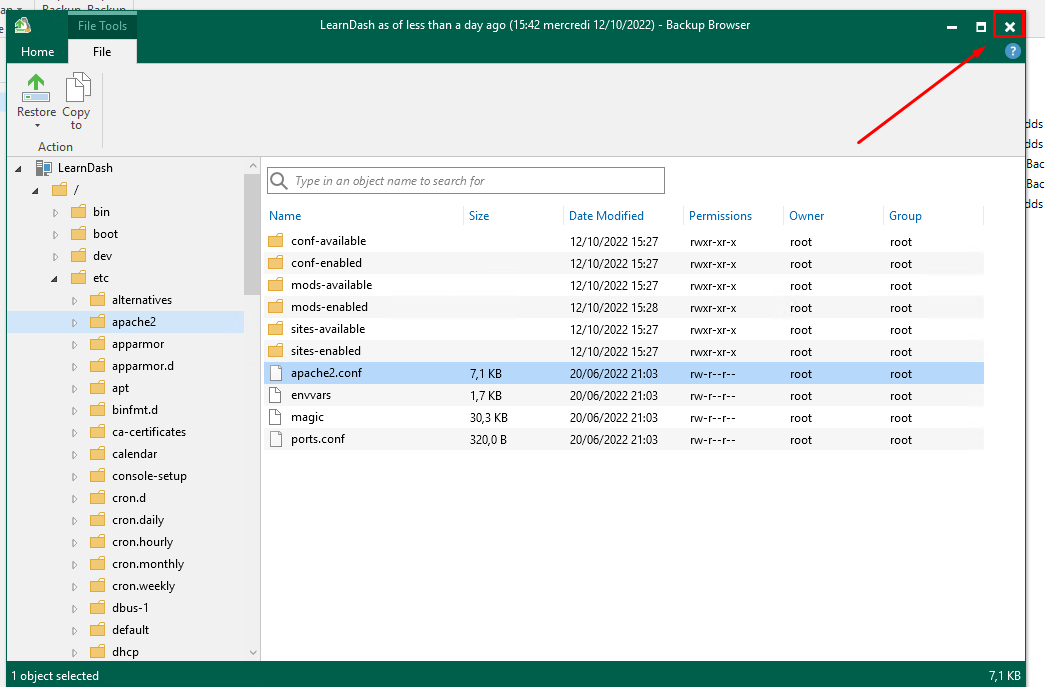Image resolution: width=1045 pixels, height=687 pixels.
Task: Click the envvars file icon
Action: pyautogui.click(x=275, y=395)
